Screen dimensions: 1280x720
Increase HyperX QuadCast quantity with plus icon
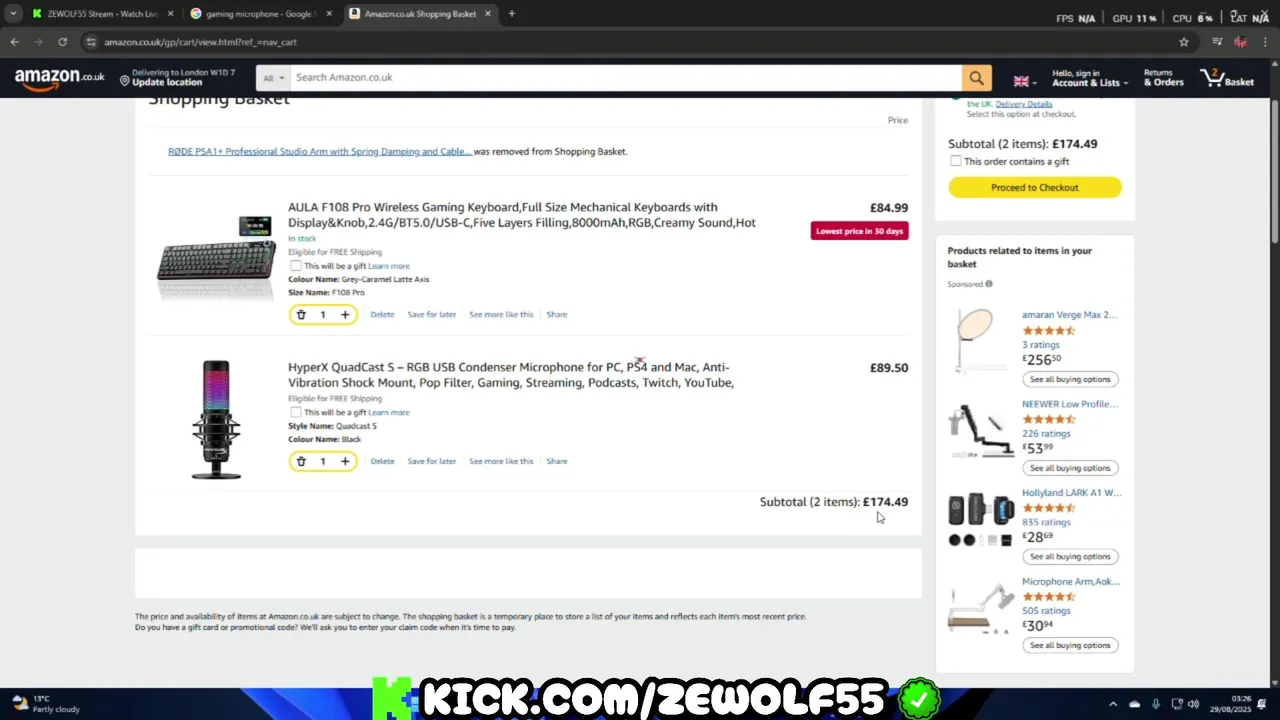pos(345,461)
